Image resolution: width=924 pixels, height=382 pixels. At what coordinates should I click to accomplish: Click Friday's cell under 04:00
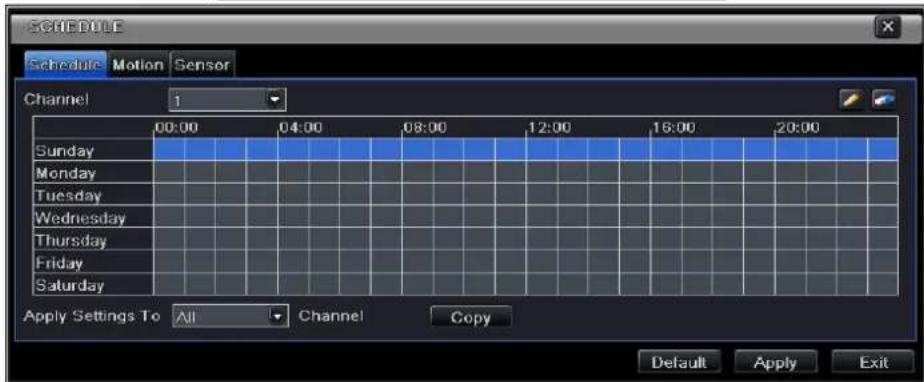(293, 262)
